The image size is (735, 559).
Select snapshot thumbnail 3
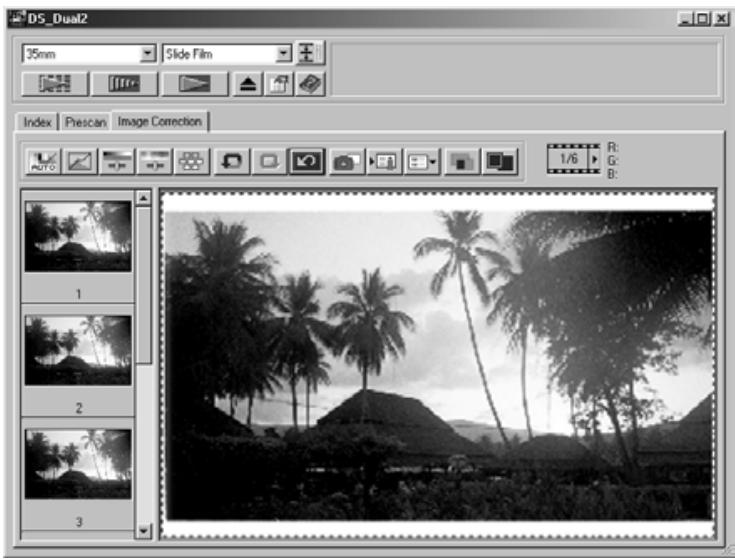pos(78,464)
